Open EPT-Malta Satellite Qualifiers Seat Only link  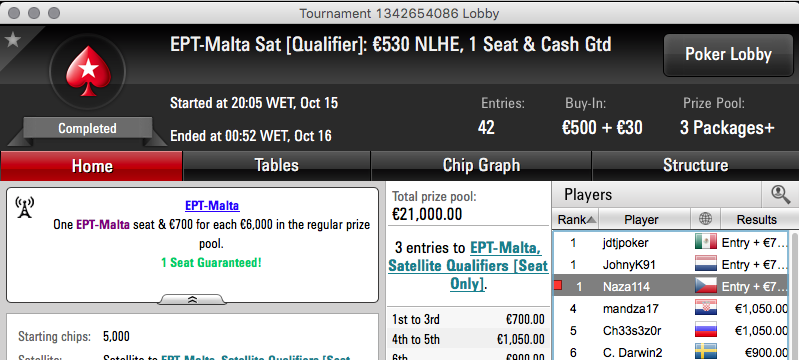click(x=468, y=266)
